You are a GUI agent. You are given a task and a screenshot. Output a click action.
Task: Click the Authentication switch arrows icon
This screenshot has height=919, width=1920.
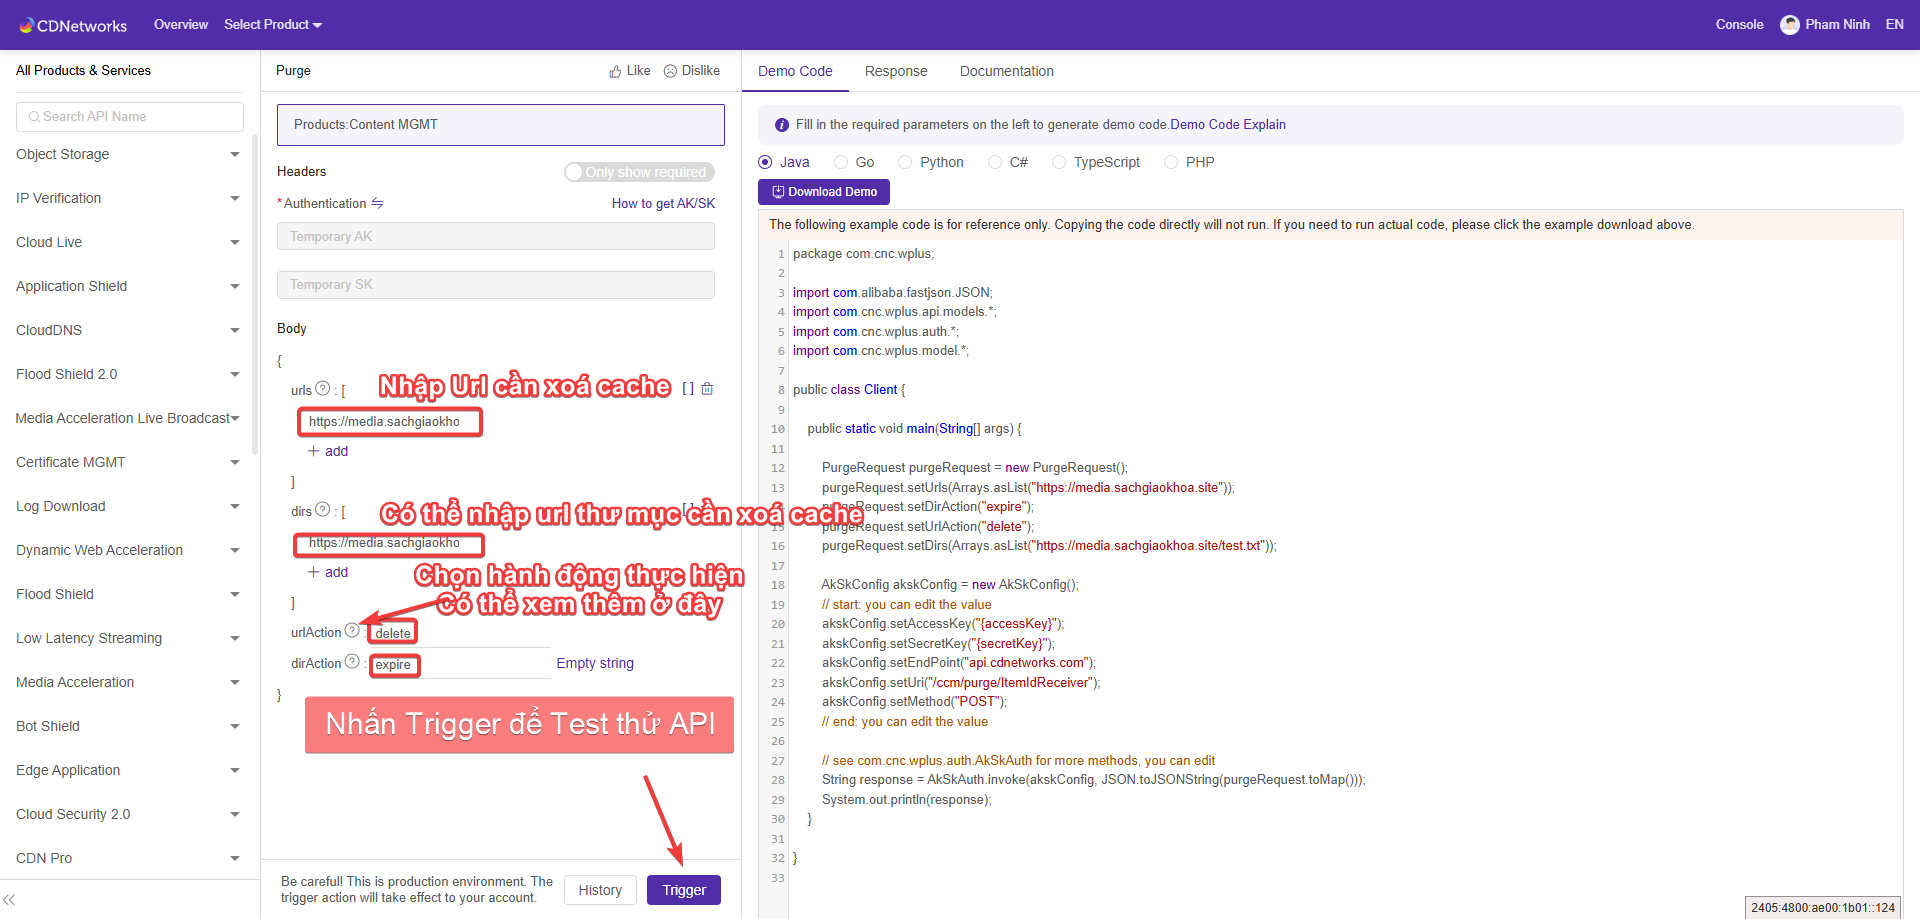[377, 203]
